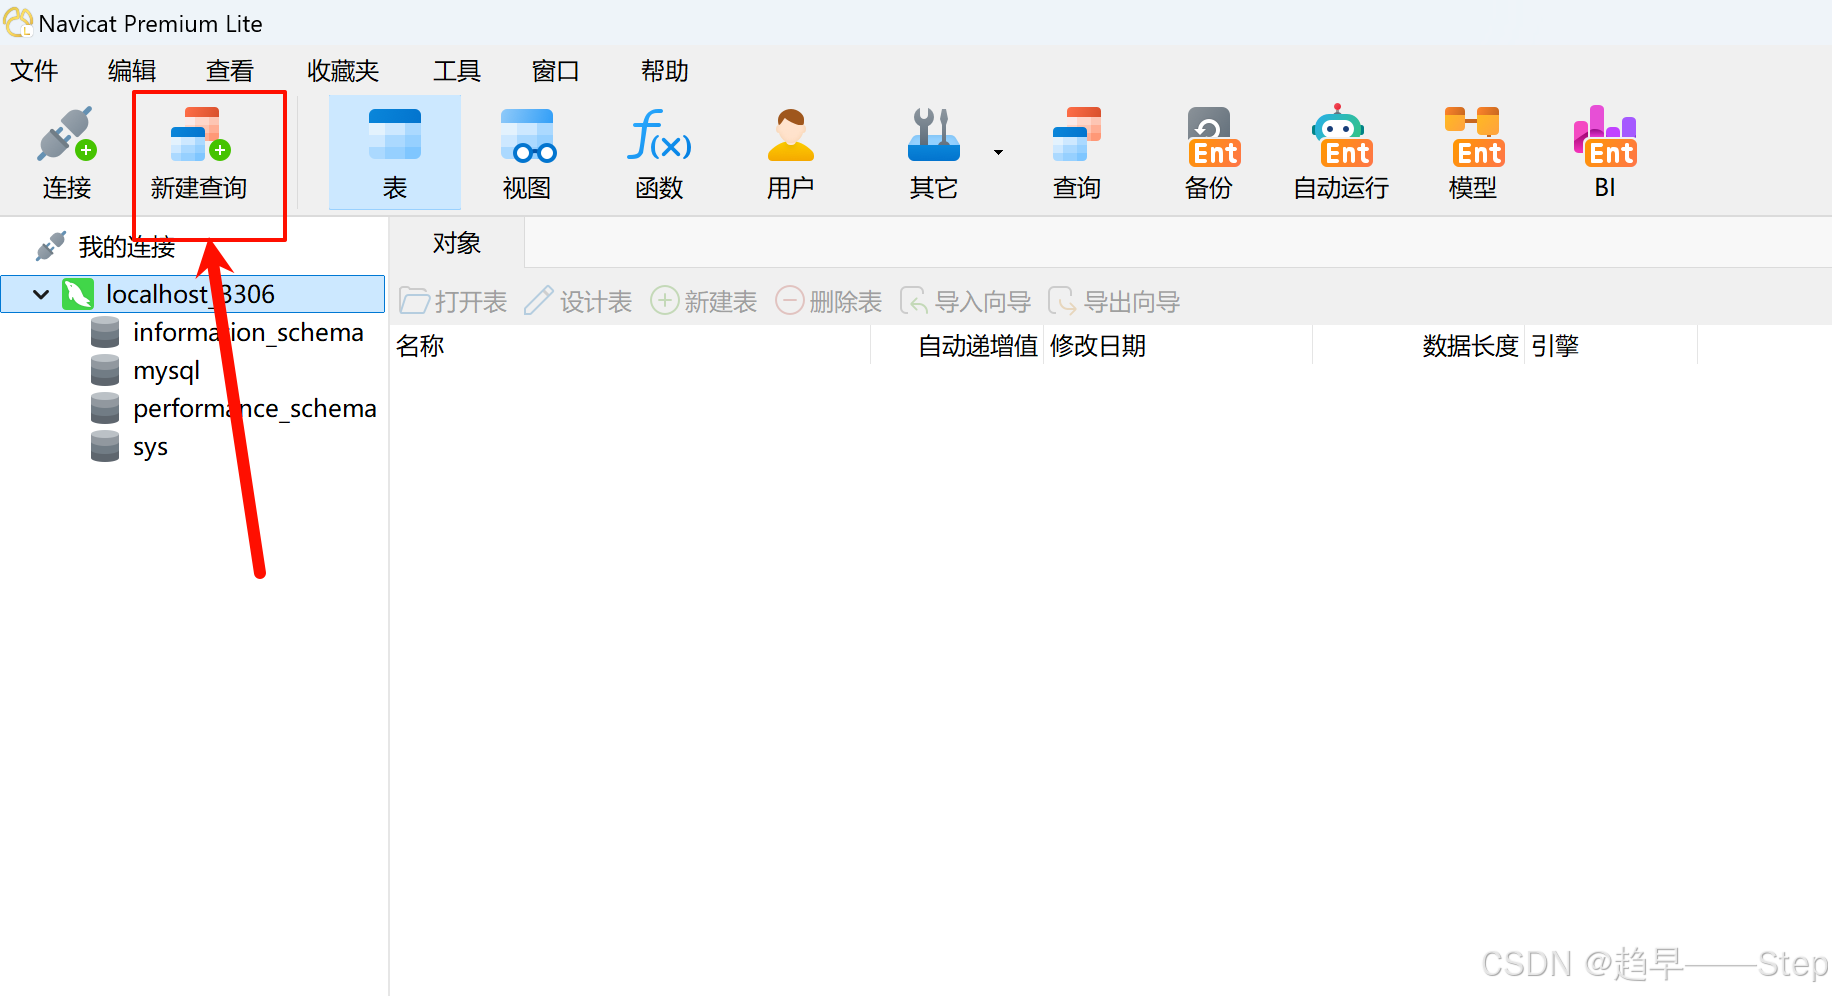This screenshot has width=1832, height=996.
Task: Click New Table (新建表) button
Action: point(704,301)
